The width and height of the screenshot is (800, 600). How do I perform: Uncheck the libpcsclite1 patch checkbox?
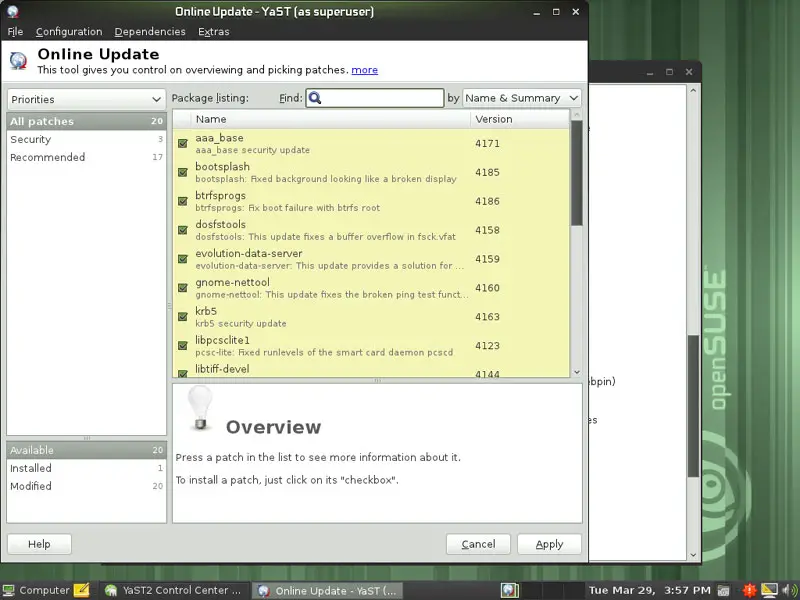183,345
